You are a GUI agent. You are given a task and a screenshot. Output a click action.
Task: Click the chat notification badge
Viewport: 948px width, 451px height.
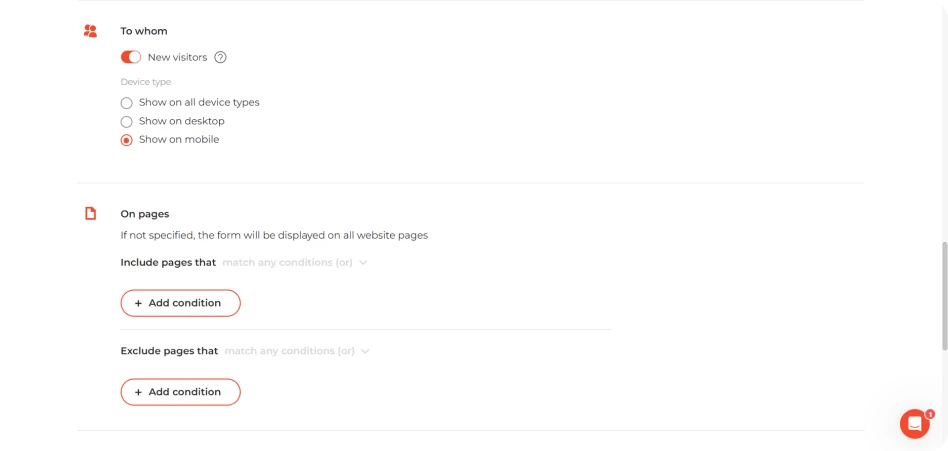pyautogui.click(x=930, y=414)
